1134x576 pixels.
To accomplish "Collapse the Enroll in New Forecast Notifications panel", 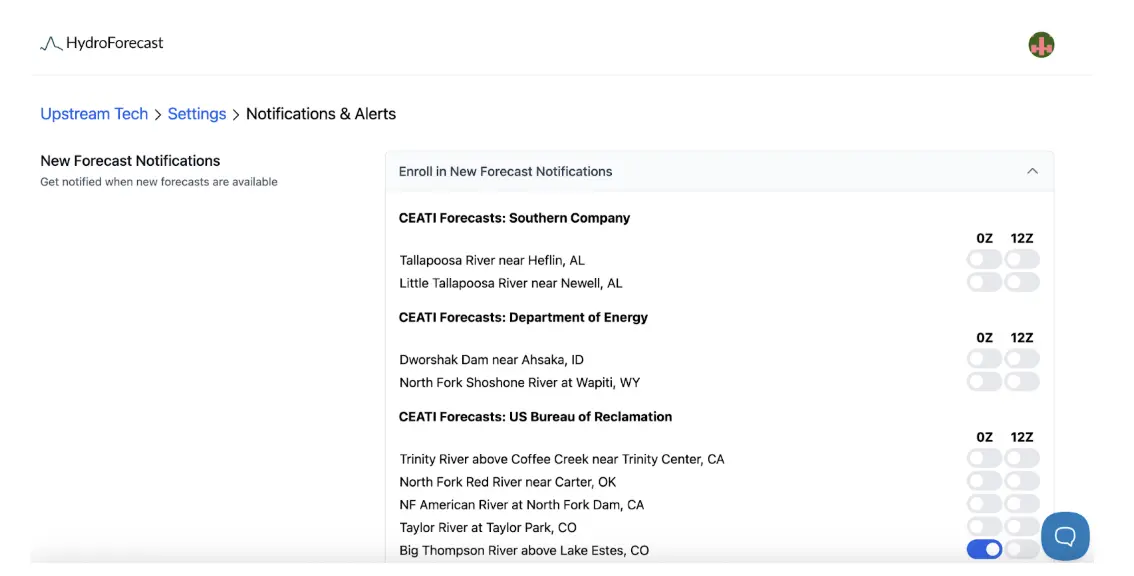I will tap(1032, 171).
